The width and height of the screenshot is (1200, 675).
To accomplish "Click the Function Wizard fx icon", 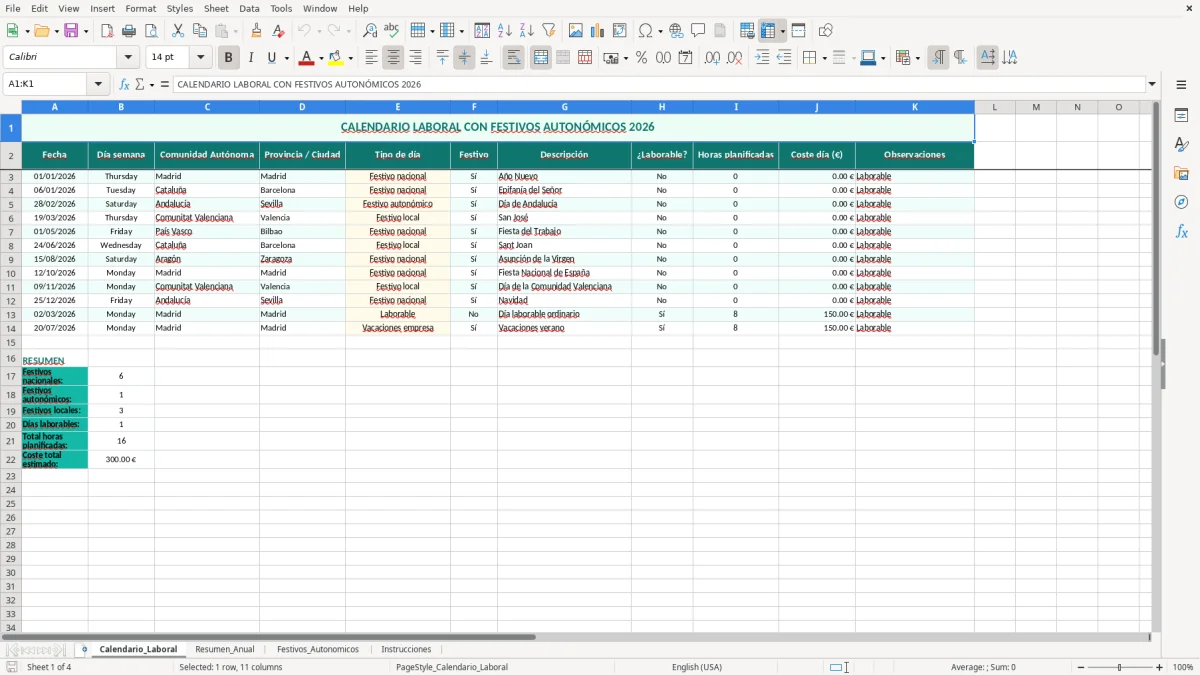I will click(124, 84).
